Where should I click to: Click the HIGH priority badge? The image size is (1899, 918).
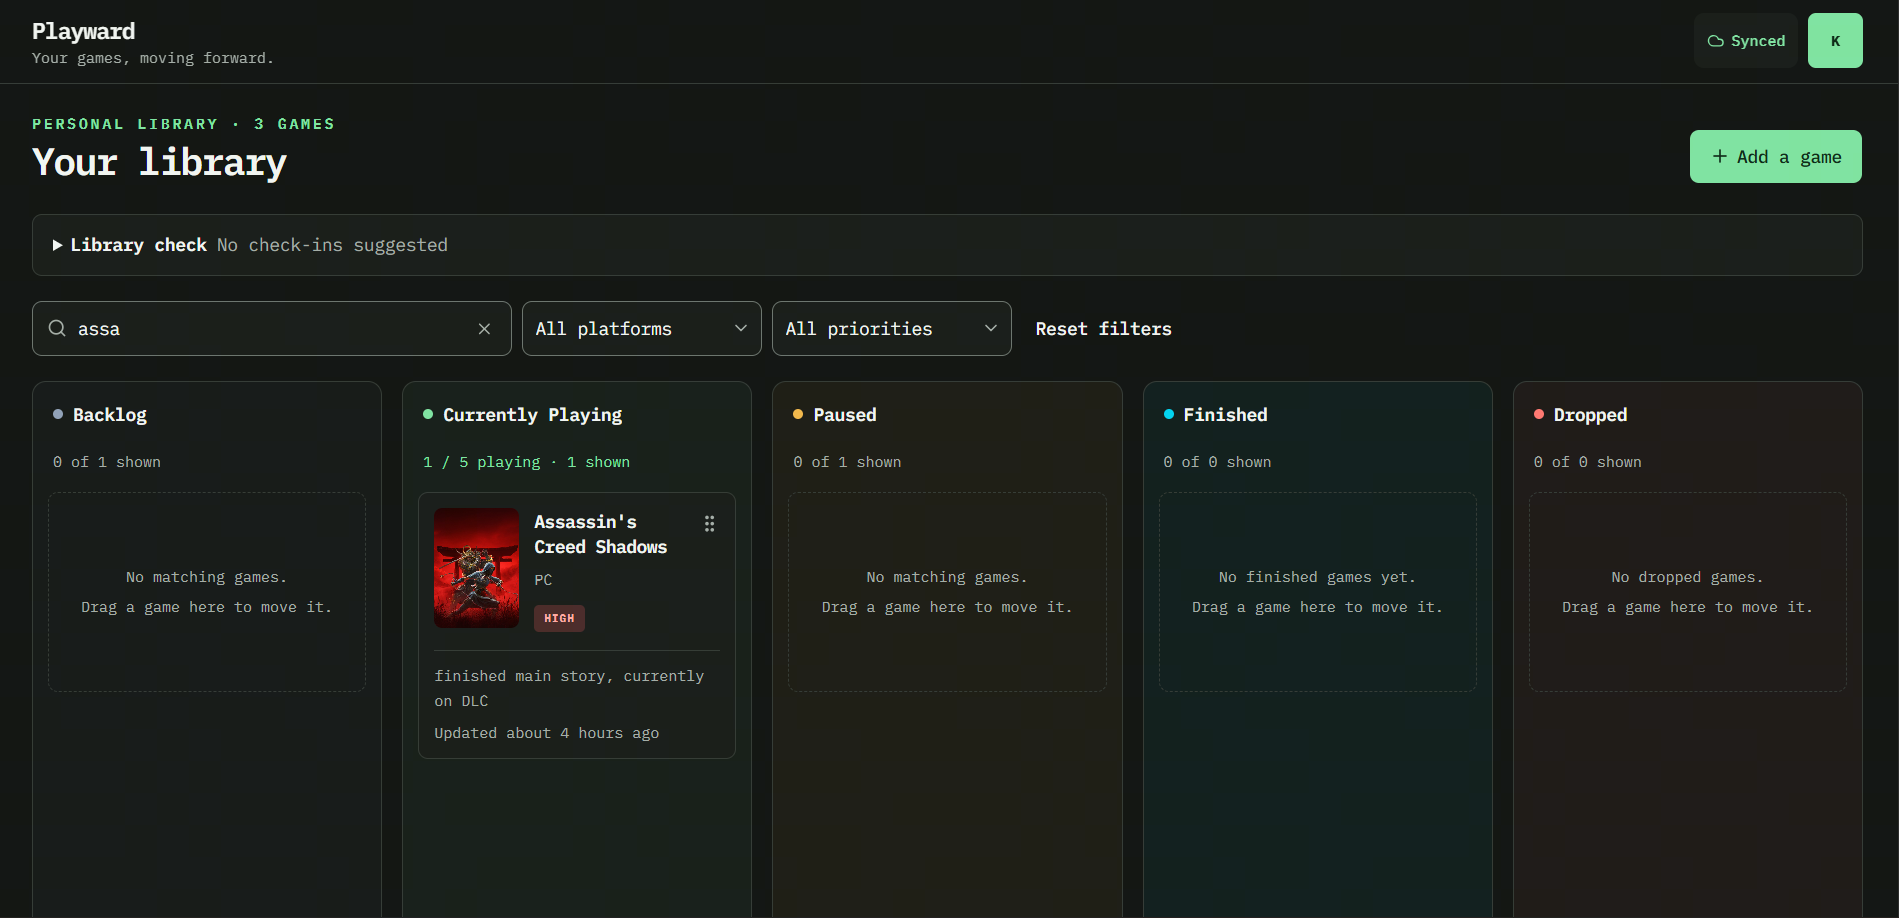click(559, 618)
